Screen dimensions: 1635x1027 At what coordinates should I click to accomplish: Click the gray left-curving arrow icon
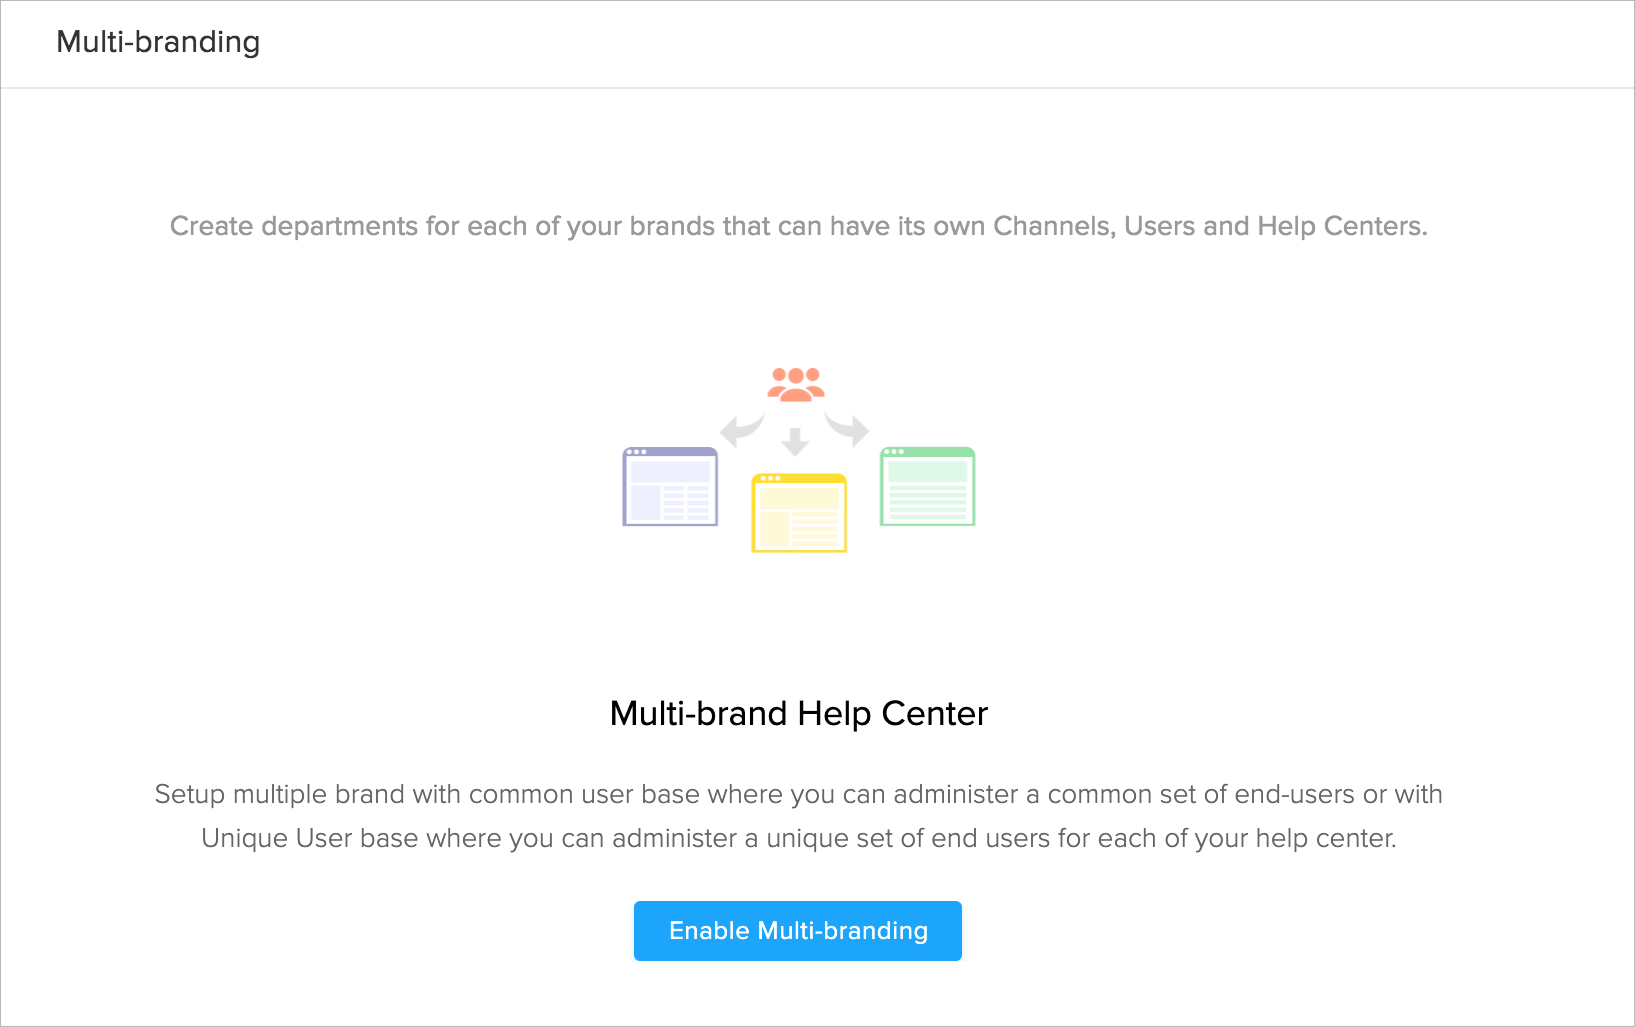(741, 430)
